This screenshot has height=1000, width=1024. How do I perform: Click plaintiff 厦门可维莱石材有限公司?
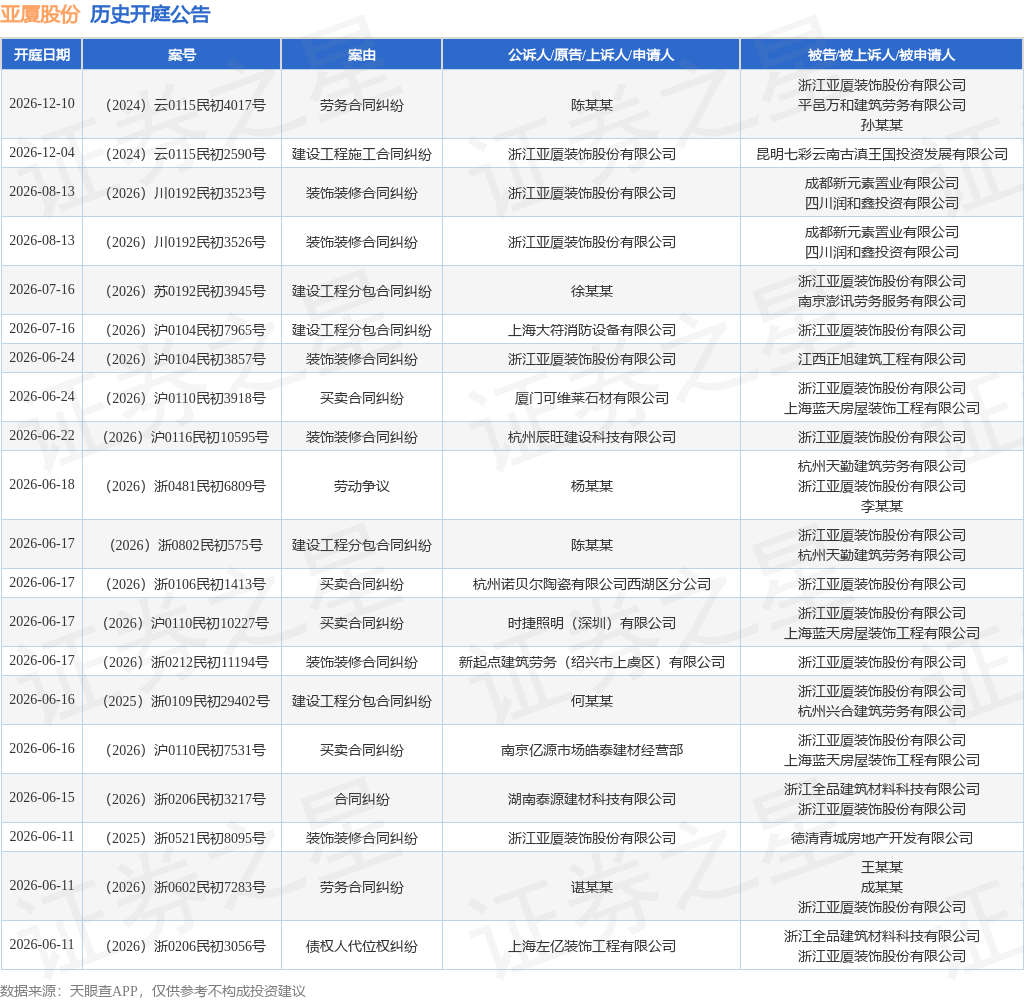tap(592, 398)
